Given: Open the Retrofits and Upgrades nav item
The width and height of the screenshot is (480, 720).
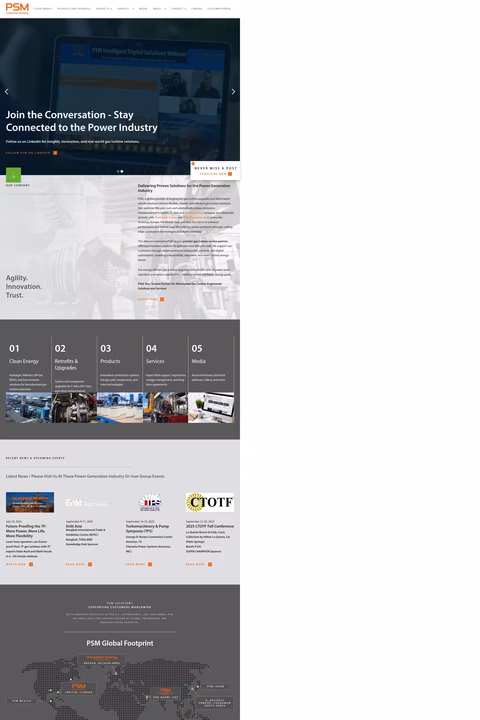Looking at the screenshot, I should (74, 9).
